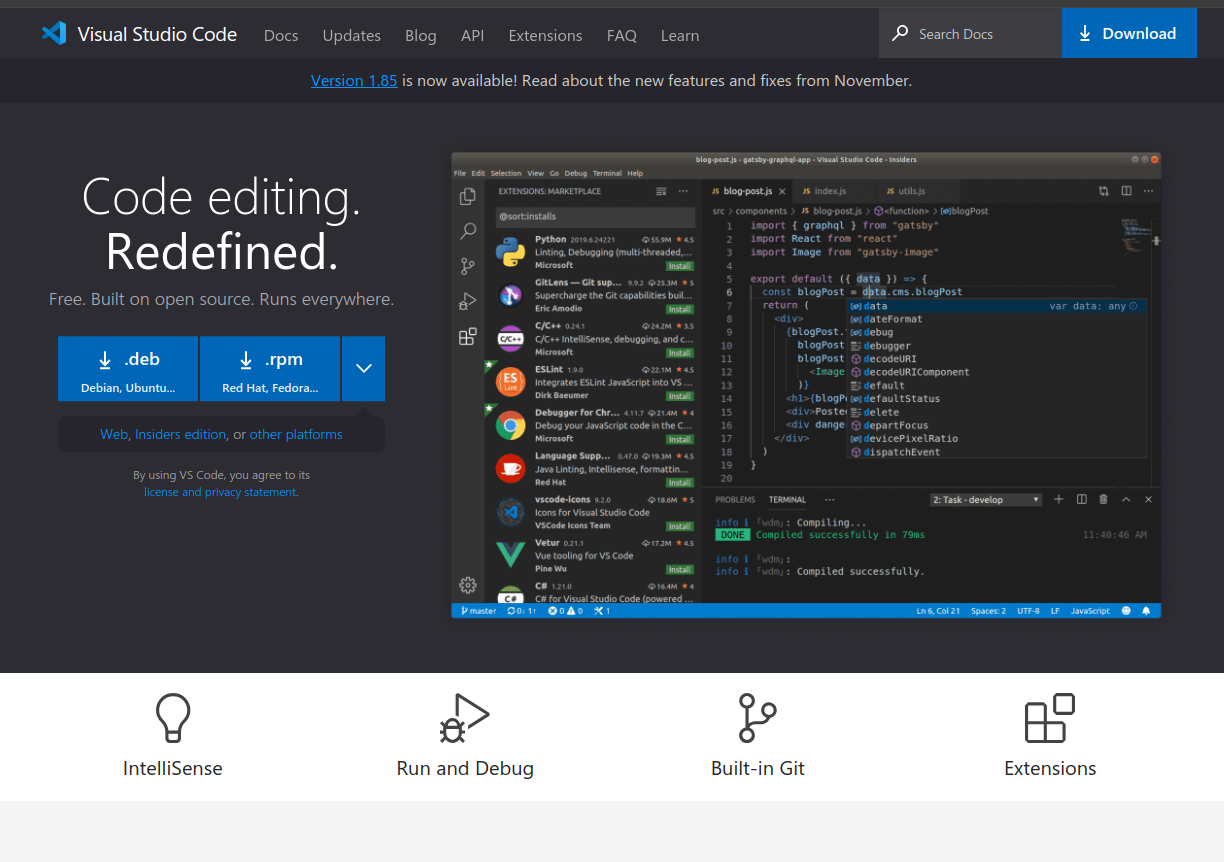Follow the other platforms link
The height and width of the screenshot is (862, 1224).
pyautogui.click(x=296, y=434)
